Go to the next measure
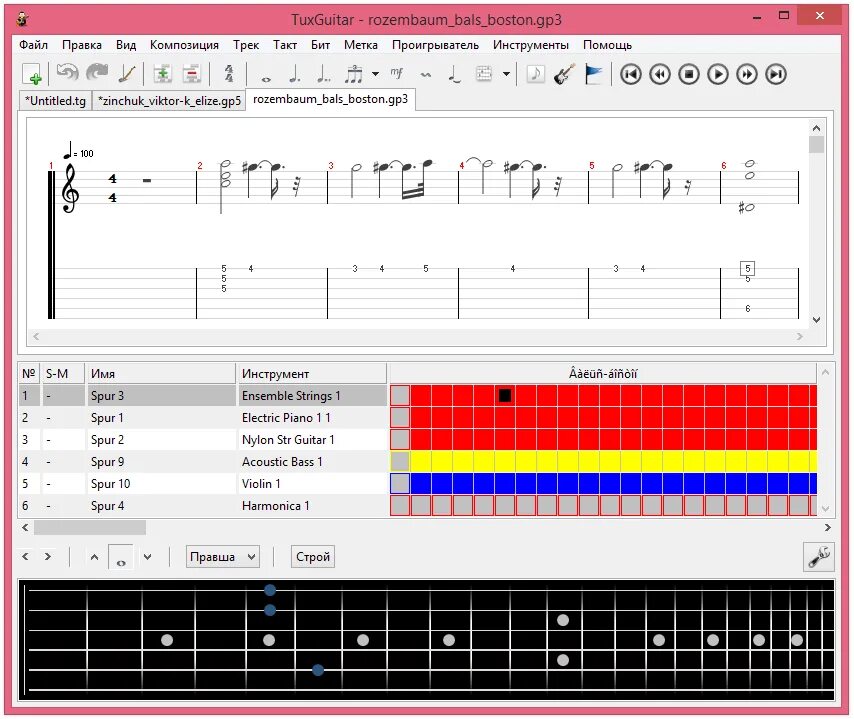The width and height of the screenshot is (854, 719). tap(747, 74)
